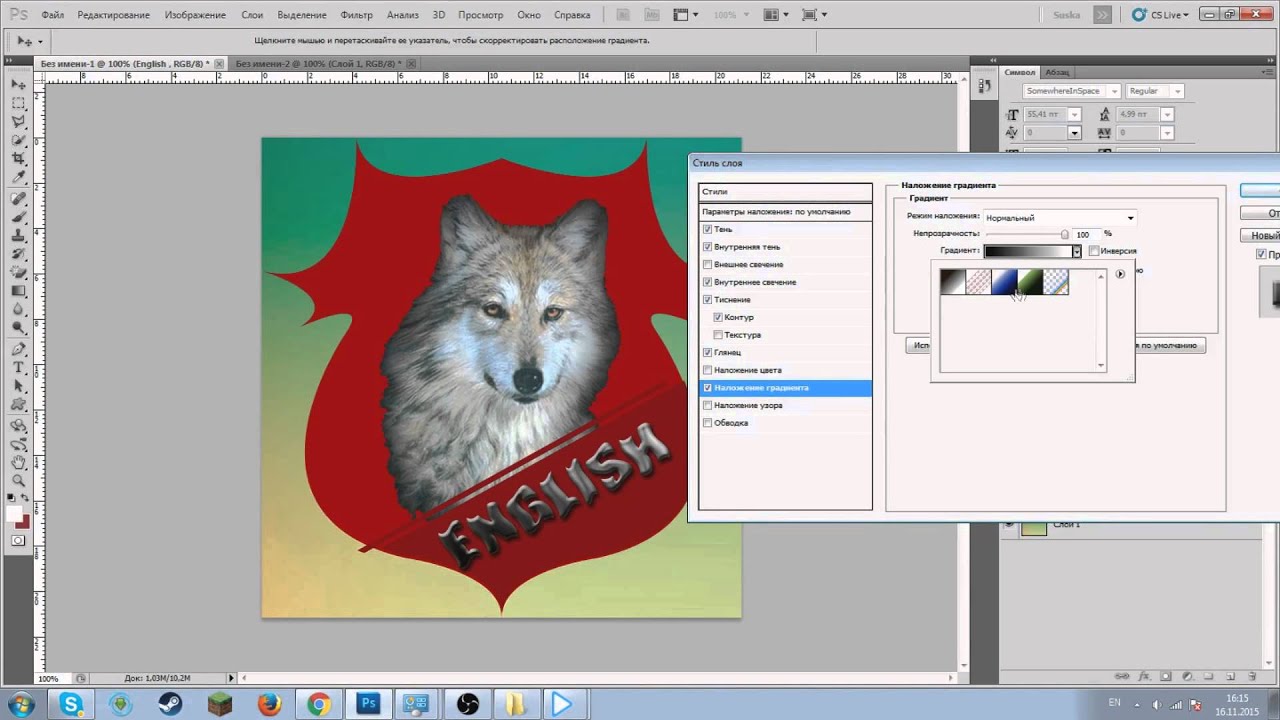Pick the Horizontal Type tool

[19, 368]
